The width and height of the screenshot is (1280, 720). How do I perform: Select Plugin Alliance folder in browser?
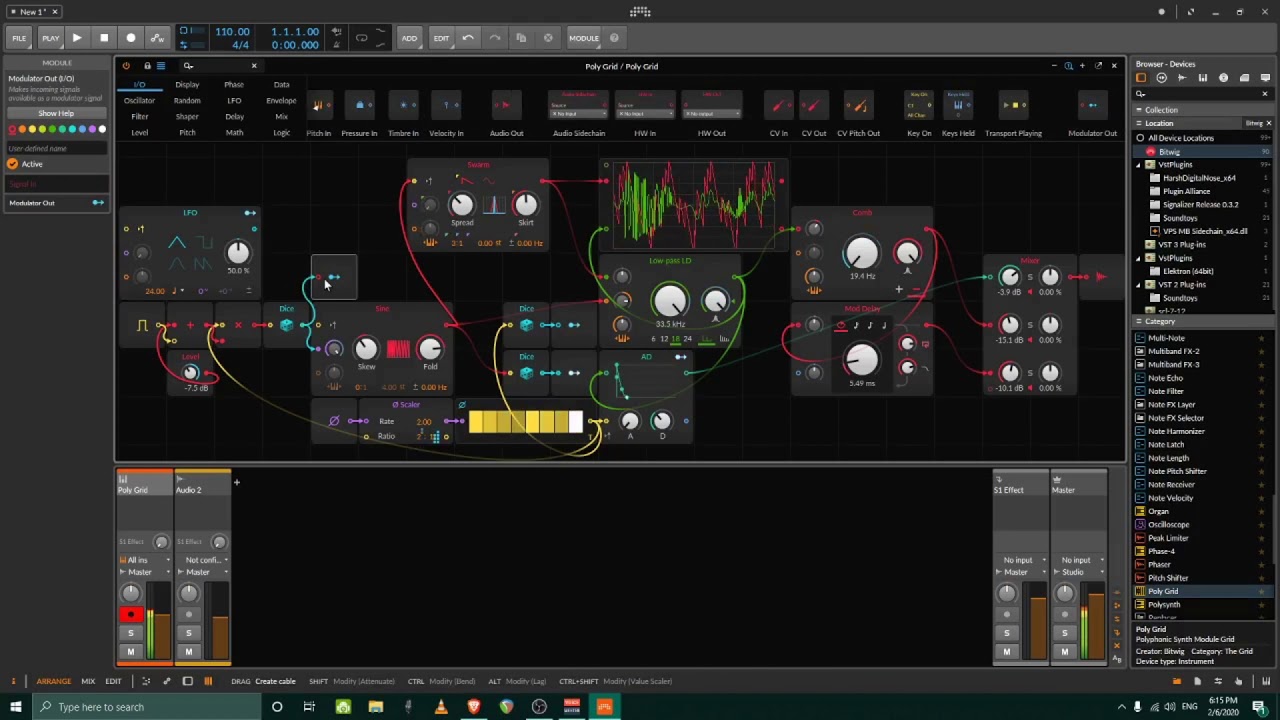(1186, 191)
